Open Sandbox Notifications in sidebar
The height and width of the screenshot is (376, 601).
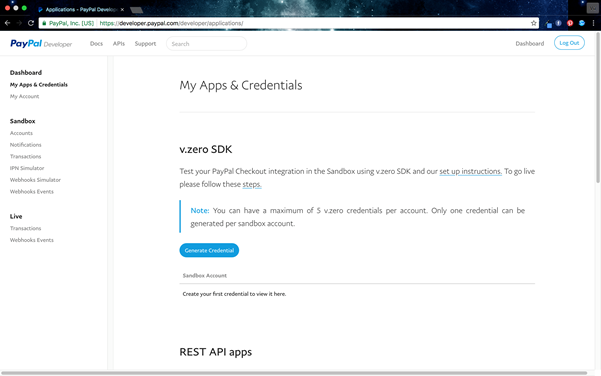coord(26,144)
